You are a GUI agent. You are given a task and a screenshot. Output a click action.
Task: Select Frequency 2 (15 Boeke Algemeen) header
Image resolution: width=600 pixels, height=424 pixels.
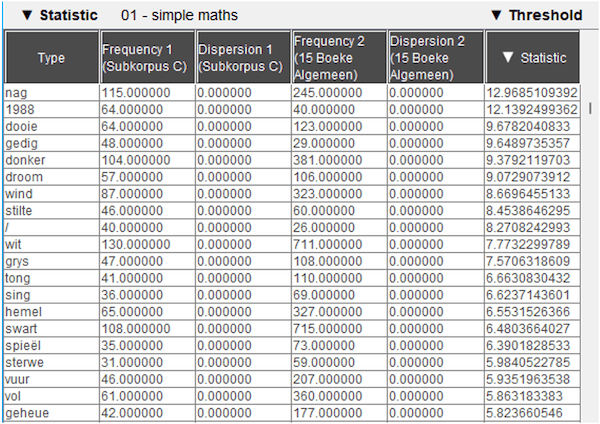337,58
